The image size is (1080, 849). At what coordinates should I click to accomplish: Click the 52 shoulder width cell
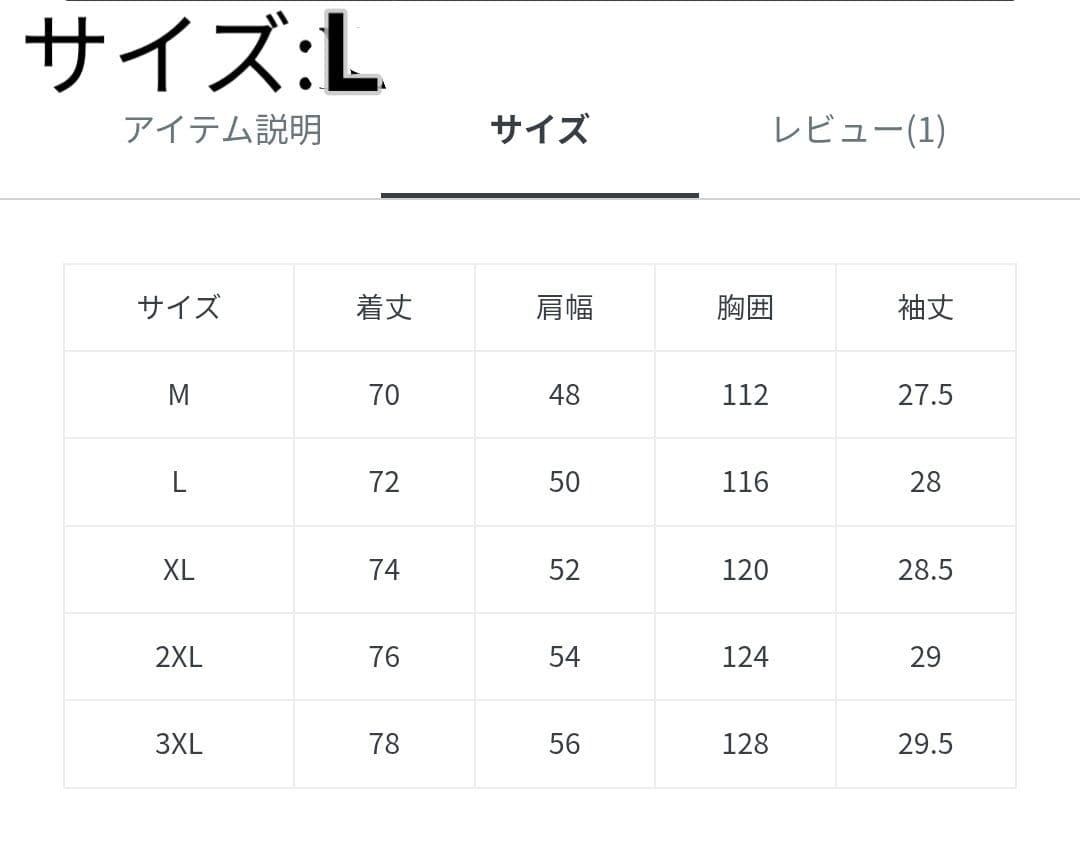[564, 570]
